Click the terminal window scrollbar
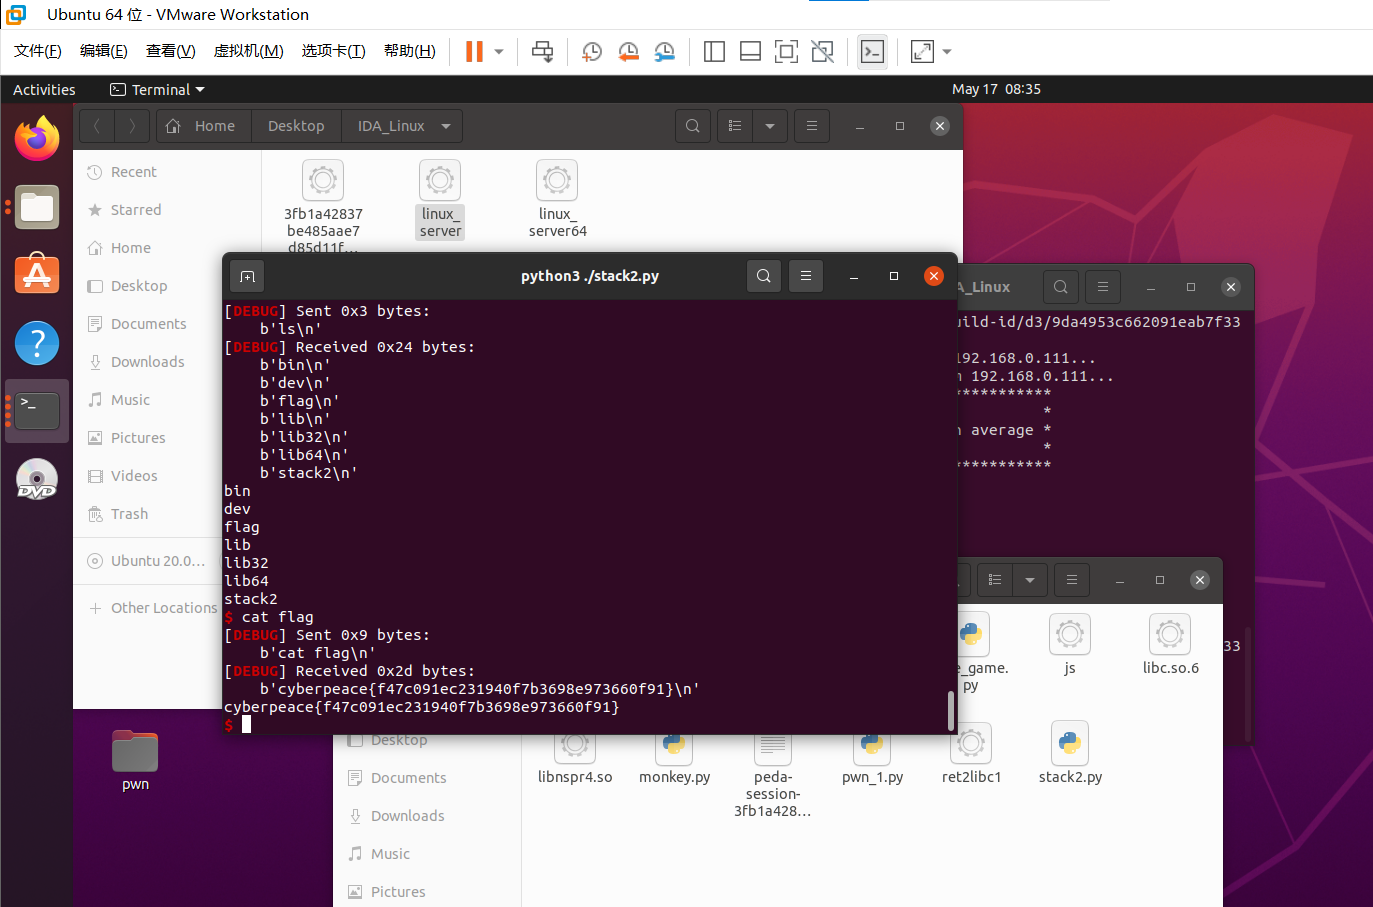The image size is (1373, 907). coord(950,710)
